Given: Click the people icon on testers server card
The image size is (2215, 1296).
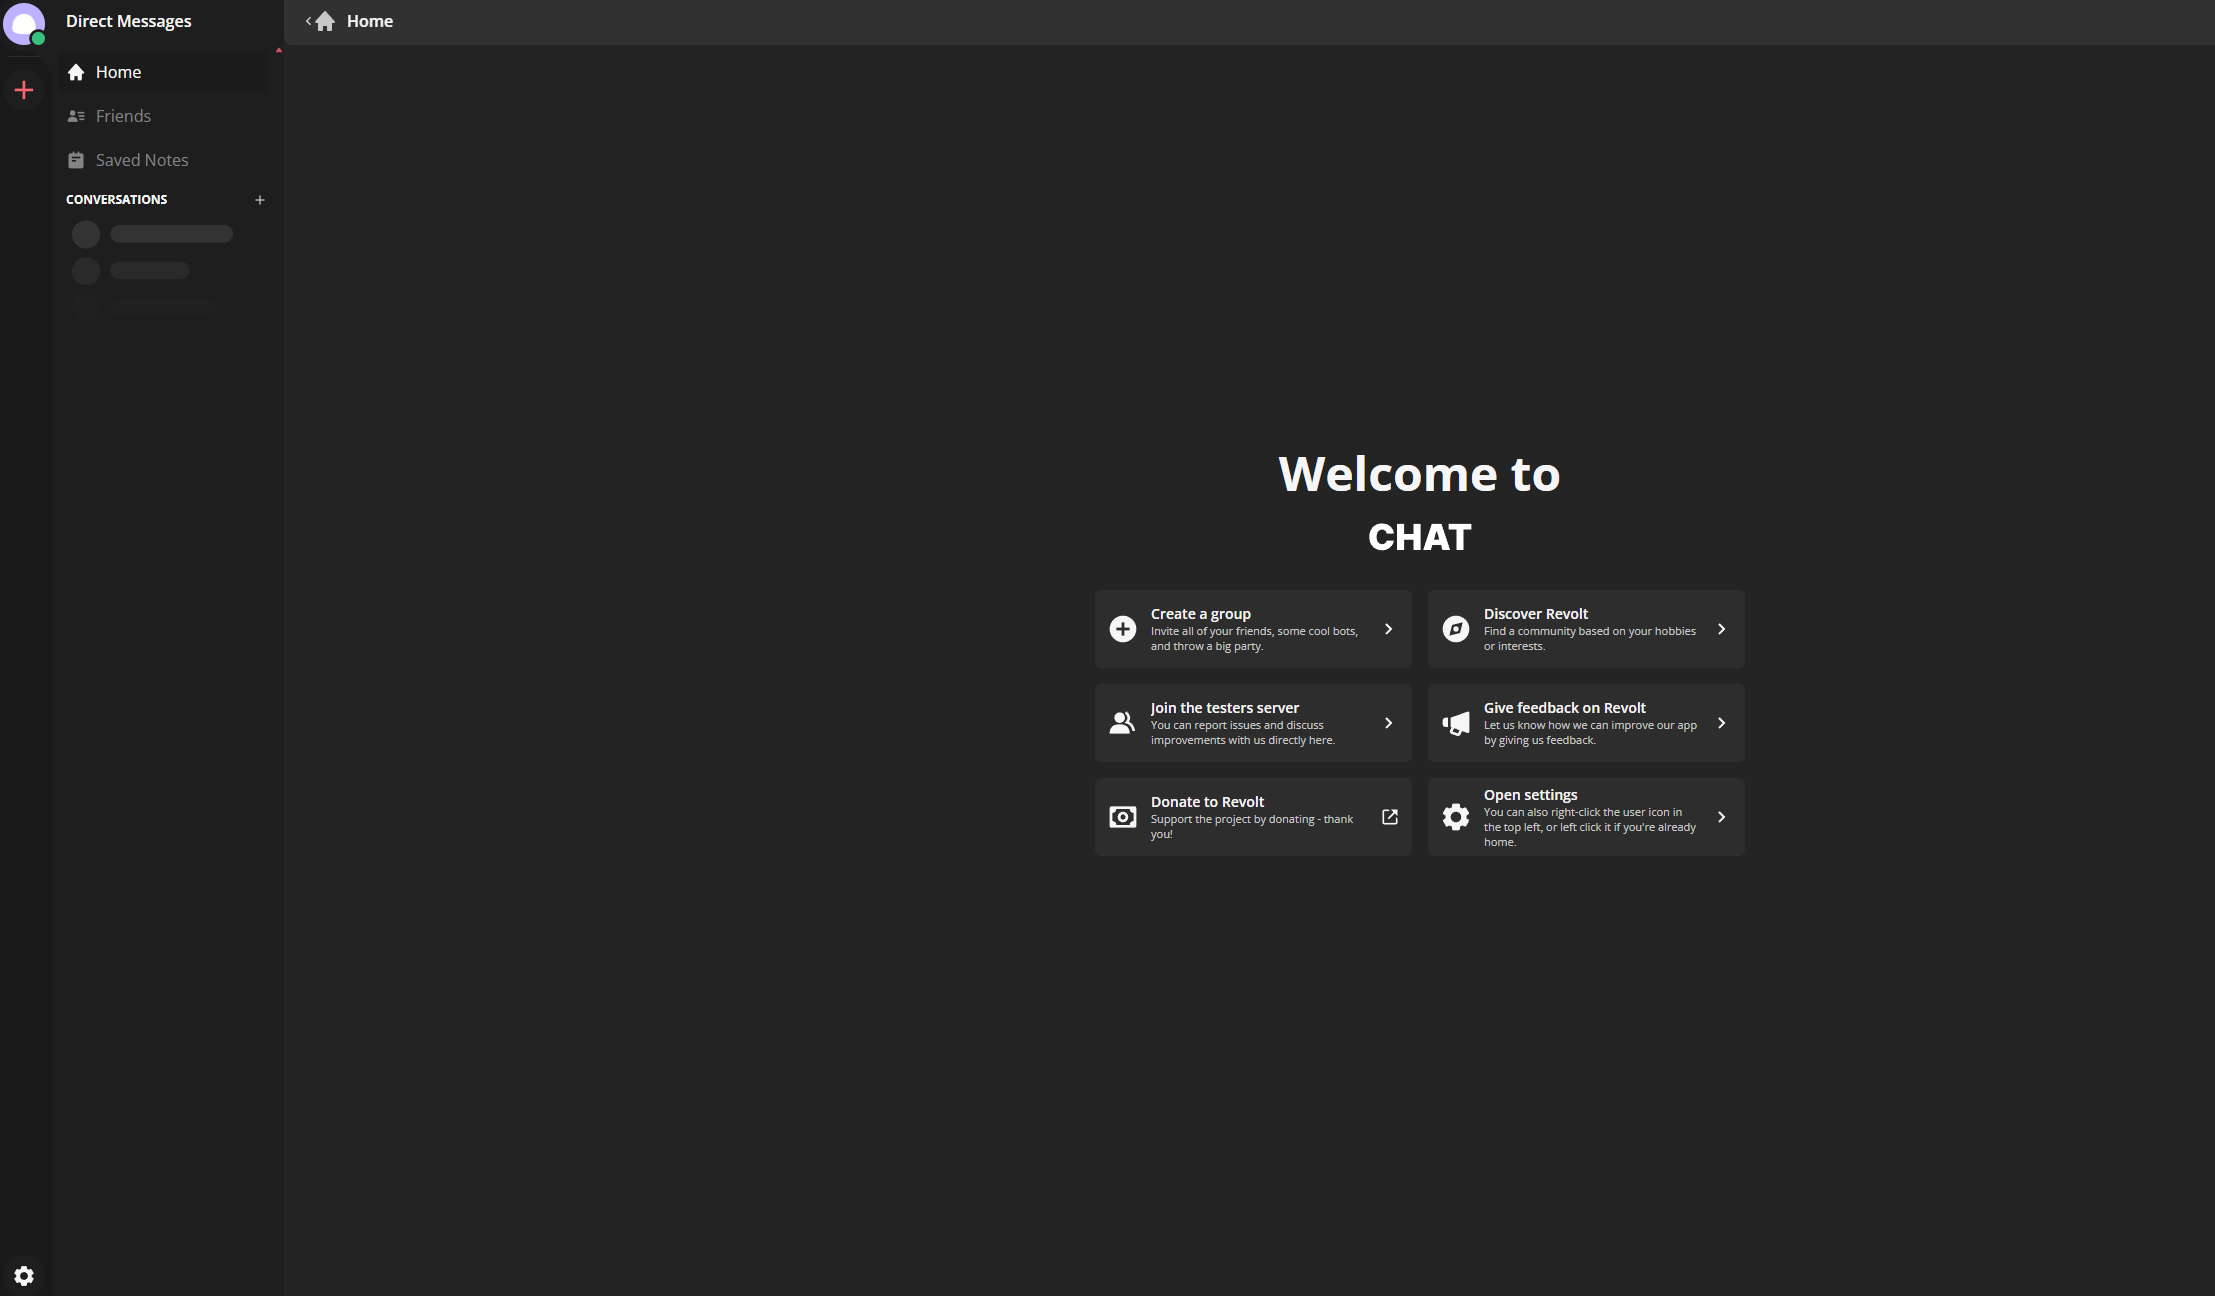Looking at the screenshot, I should 1123,723.
